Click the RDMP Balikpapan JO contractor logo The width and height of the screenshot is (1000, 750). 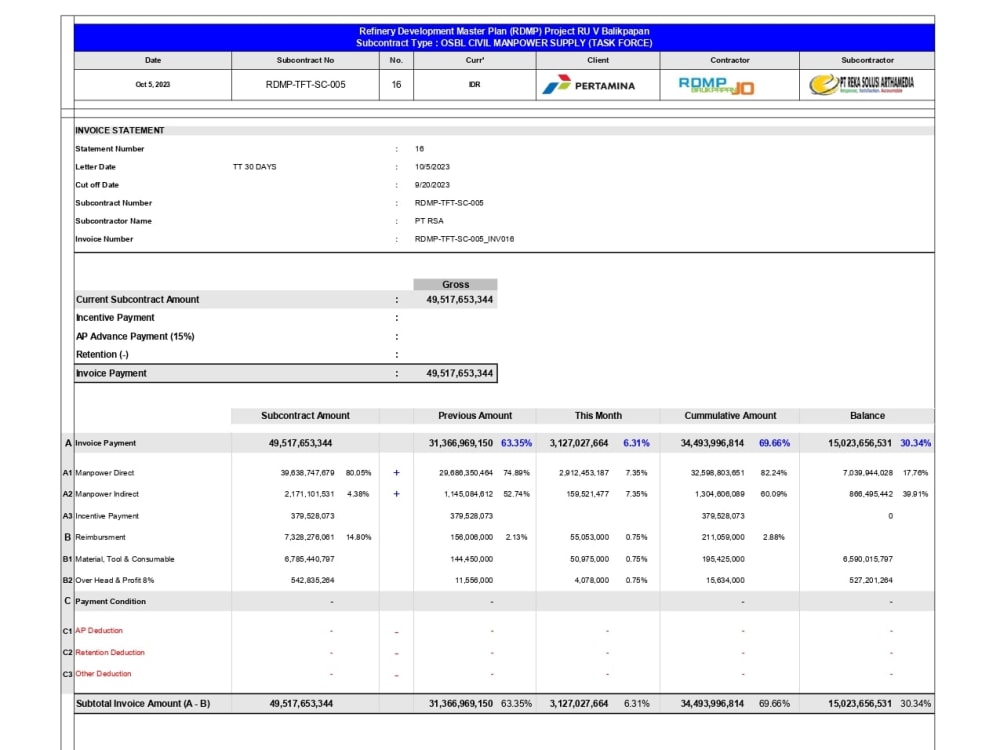(x=716, y=85)
